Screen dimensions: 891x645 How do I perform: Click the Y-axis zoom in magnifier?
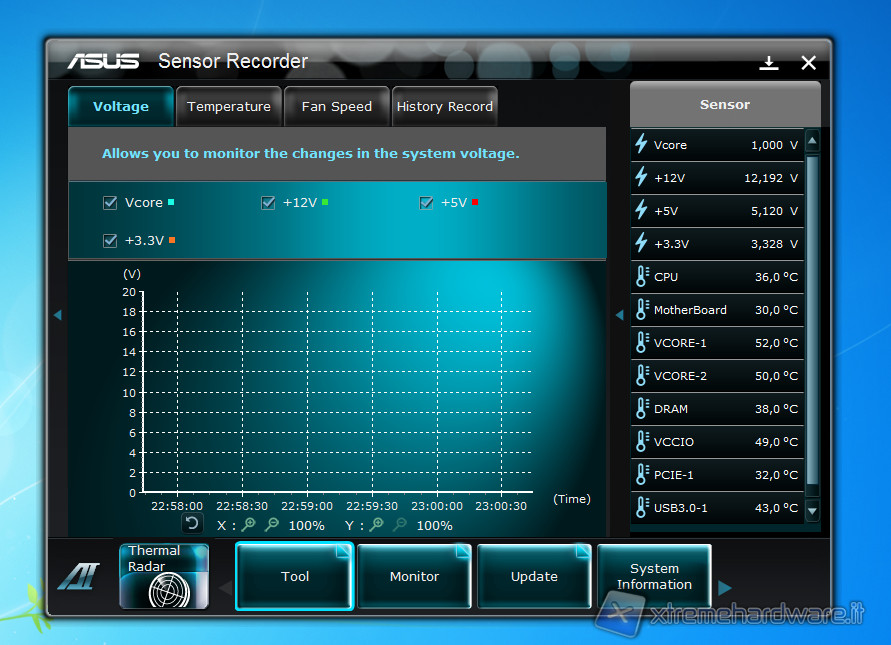click(x=377, y=525)
